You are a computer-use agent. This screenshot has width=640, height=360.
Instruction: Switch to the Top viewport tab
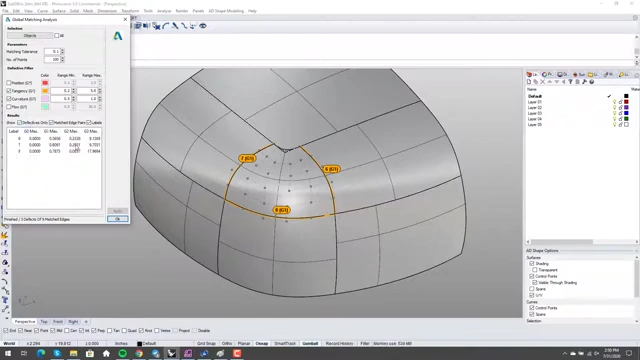[44, 322]
